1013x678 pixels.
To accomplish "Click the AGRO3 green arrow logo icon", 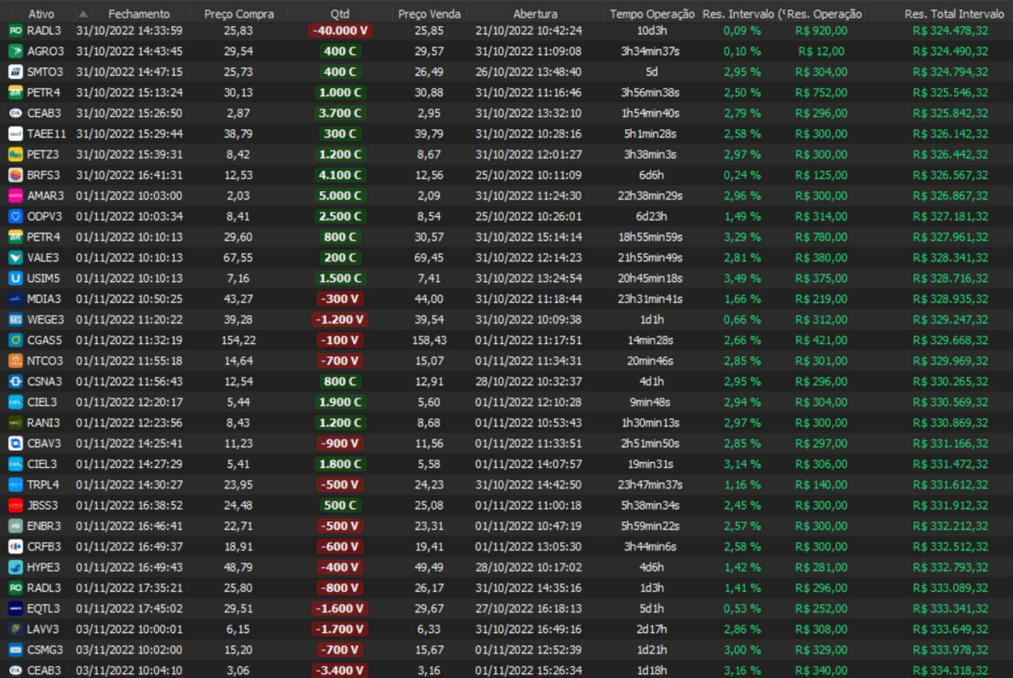I will coord(15,51).
